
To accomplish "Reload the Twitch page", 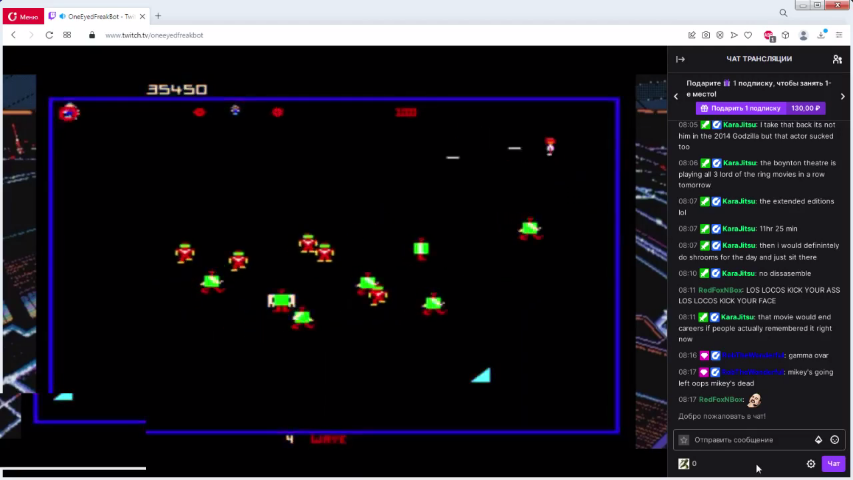I will coord(49,35).
